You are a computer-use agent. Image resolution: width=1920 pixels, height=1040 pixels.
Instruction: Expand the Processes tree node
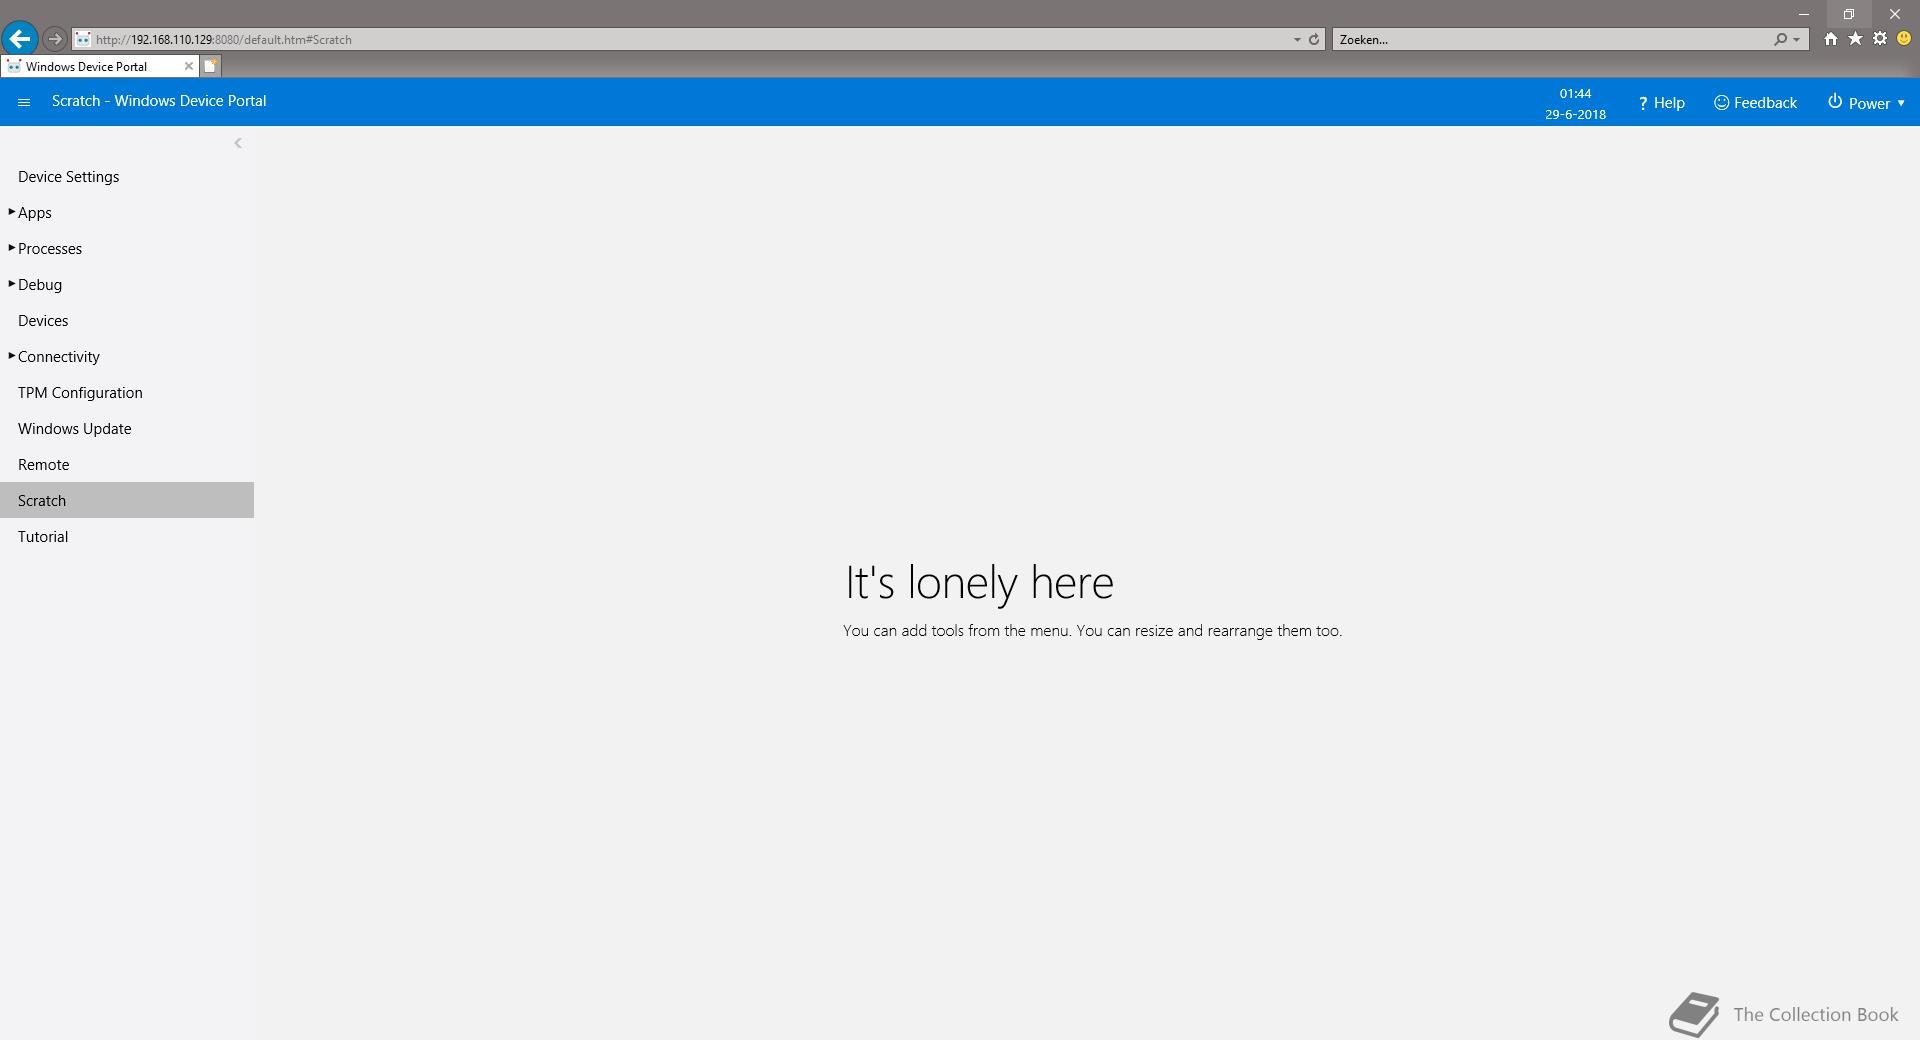12,248
